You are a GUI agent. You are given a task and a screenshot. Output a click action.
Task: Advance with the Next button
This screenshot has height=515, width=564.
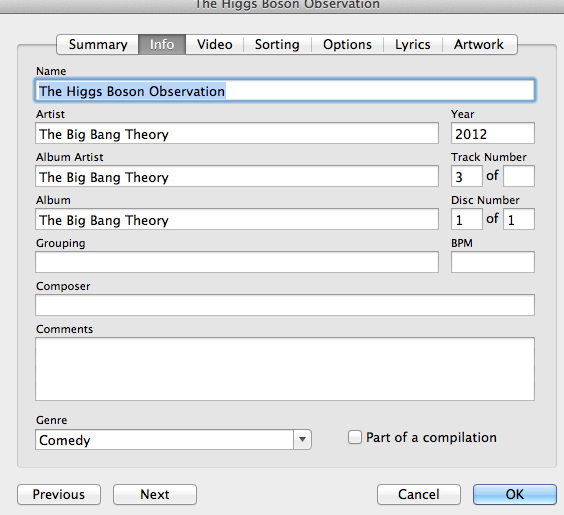click(x=155, y=495)
